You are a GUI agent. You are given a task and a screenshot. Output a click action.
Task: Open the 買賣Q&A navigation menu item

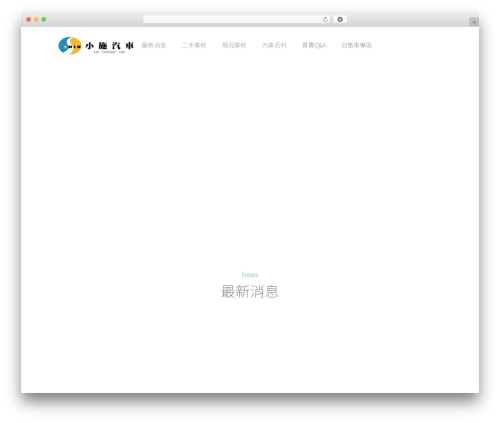[x=314, y=45]
